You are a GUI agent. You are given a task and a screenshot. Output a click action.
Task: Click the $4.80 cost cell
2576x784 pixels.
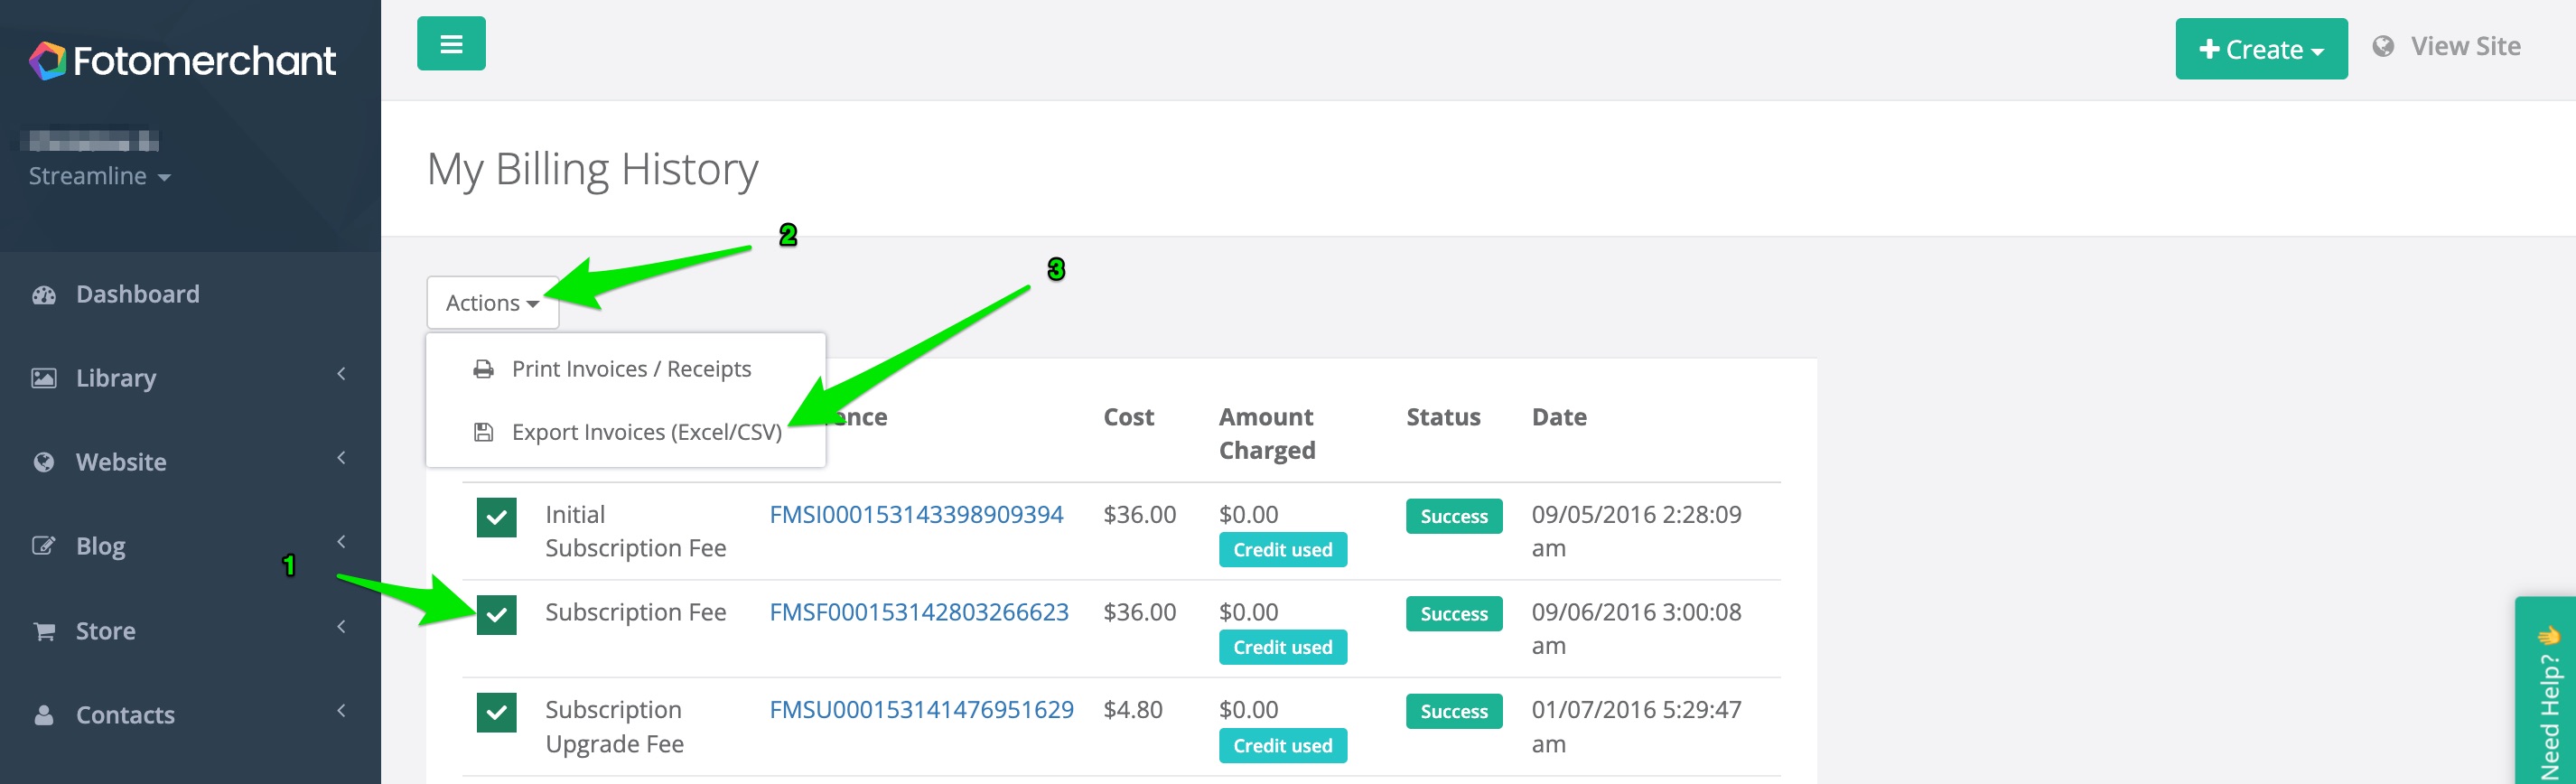(1133, 710)
